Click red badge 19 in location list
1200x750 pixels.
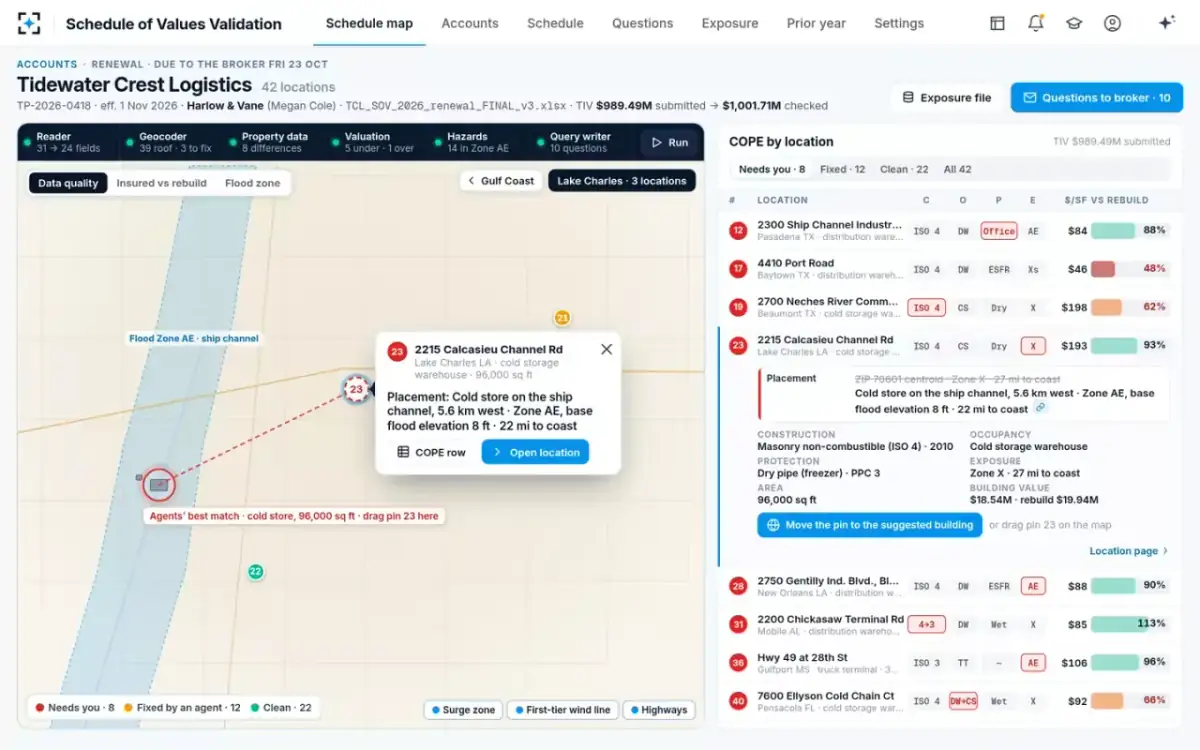click(x=738, y=307)
